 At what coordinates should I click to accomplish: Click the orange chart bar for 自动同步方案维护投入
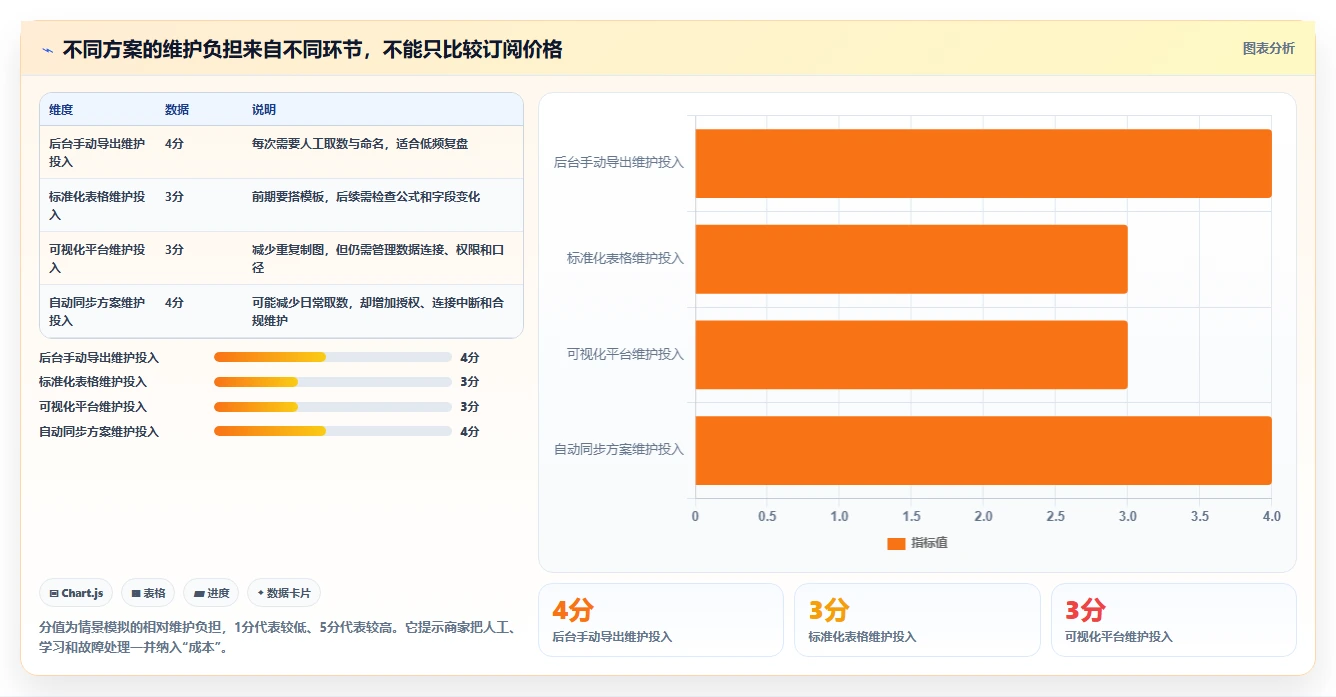(x=983, y=450)
